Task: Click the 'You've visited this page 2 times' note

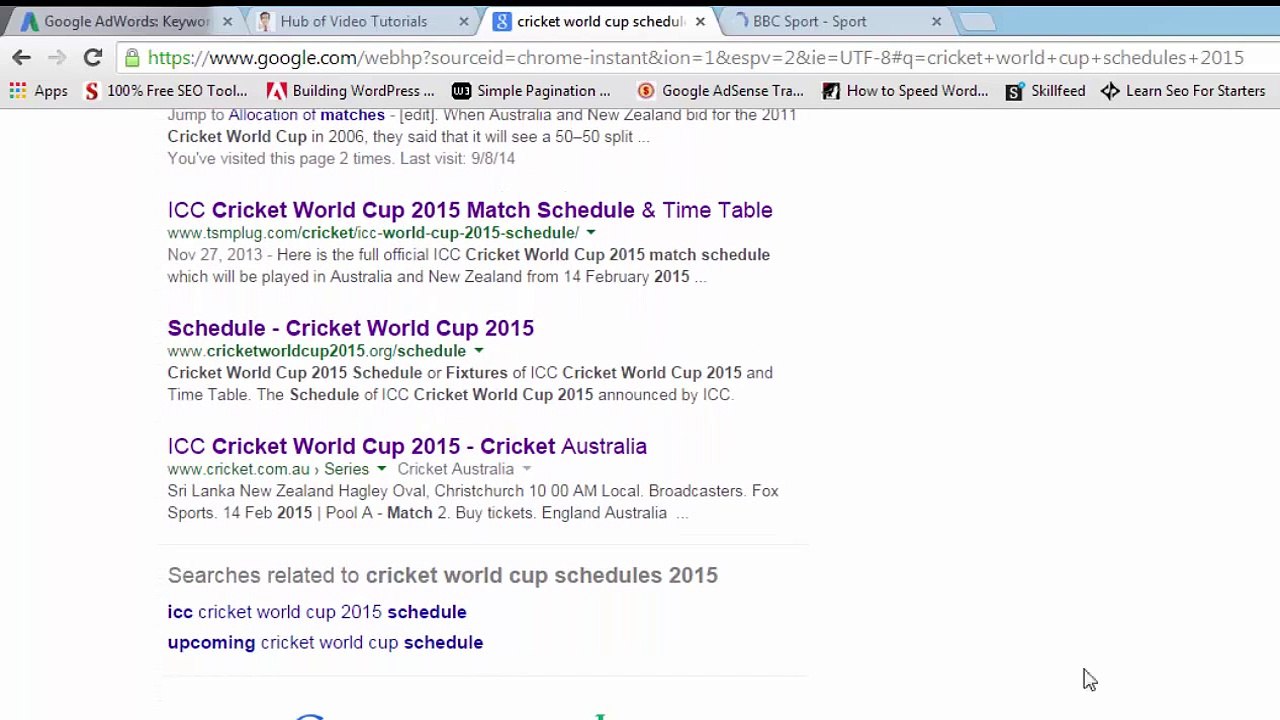Action: (341, 158)
